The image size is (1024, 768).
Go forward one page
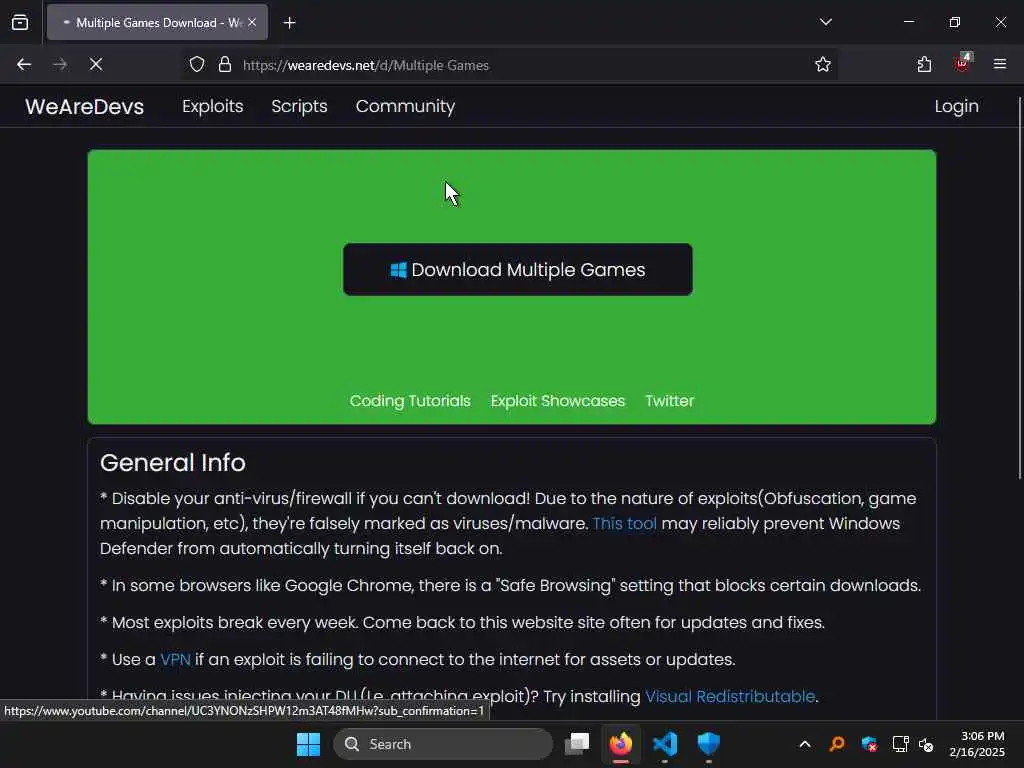click(59, 65)
